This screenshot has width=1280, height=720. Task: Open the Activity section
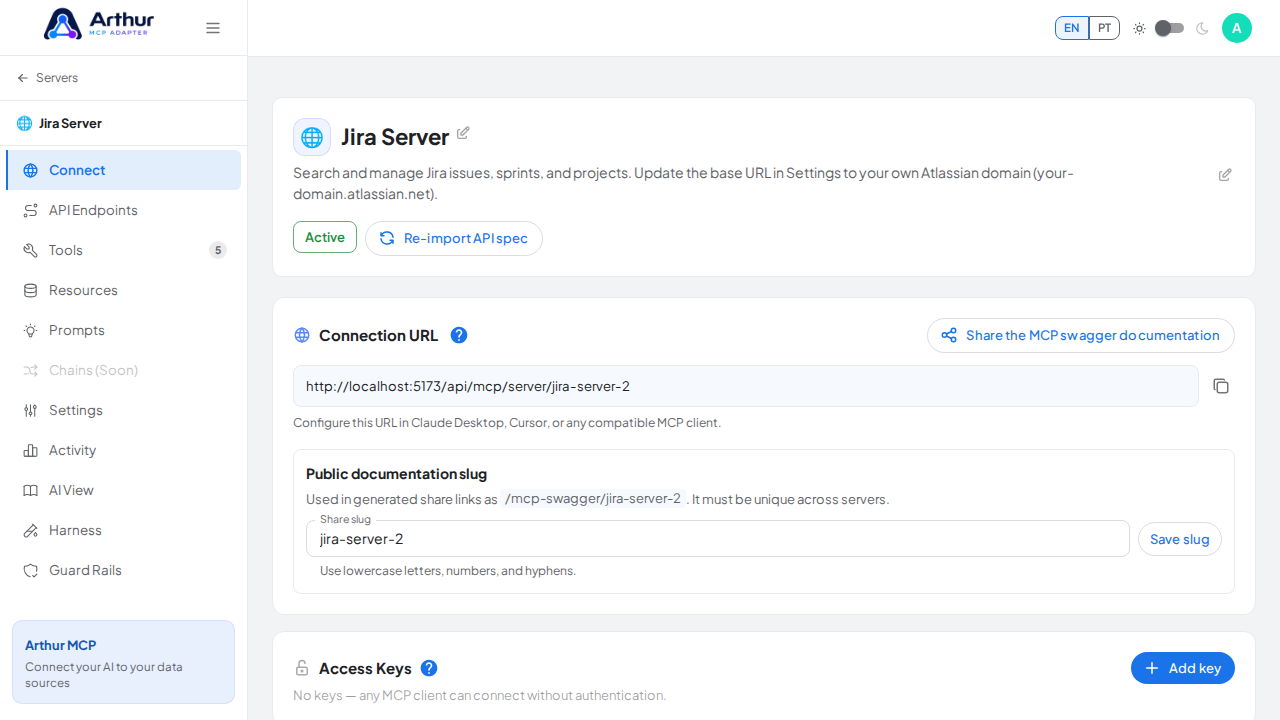click(x=123, y=450)
